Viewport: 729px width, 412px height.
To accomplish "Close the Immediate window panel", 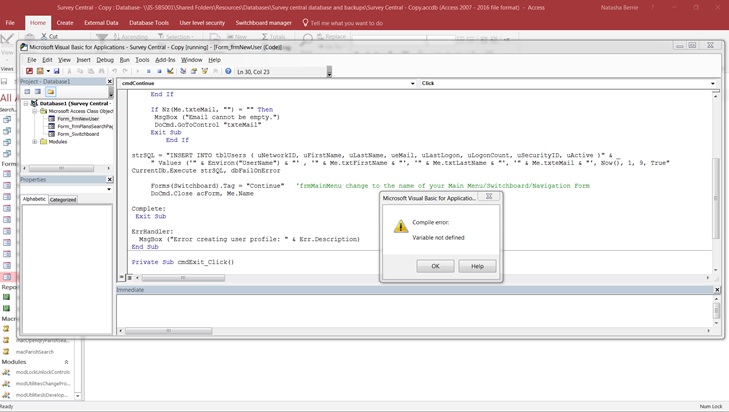I will point(717,290).
